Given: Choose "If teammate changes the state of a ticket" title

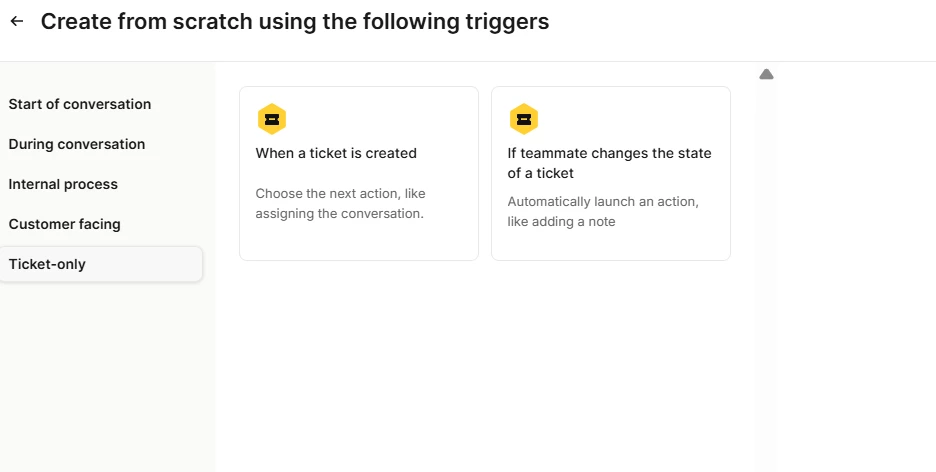Looking at the screenshot, I should [609, 163].
